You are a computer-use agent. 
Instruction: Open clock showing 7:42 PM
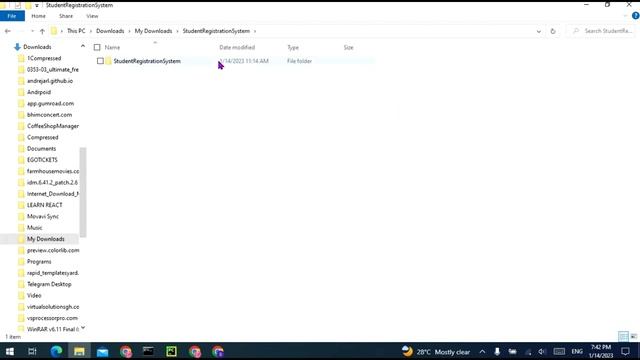coord(601,351)
